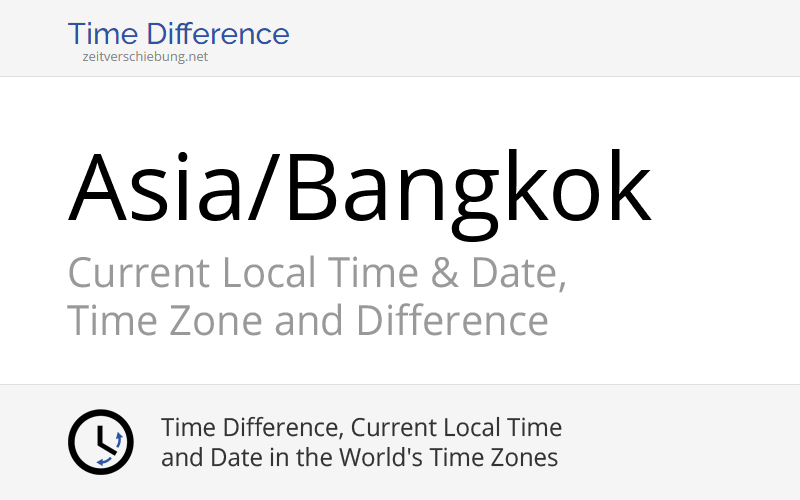
Task: Click the word "Time" in the top logo
Action: [x=102, y=34]
